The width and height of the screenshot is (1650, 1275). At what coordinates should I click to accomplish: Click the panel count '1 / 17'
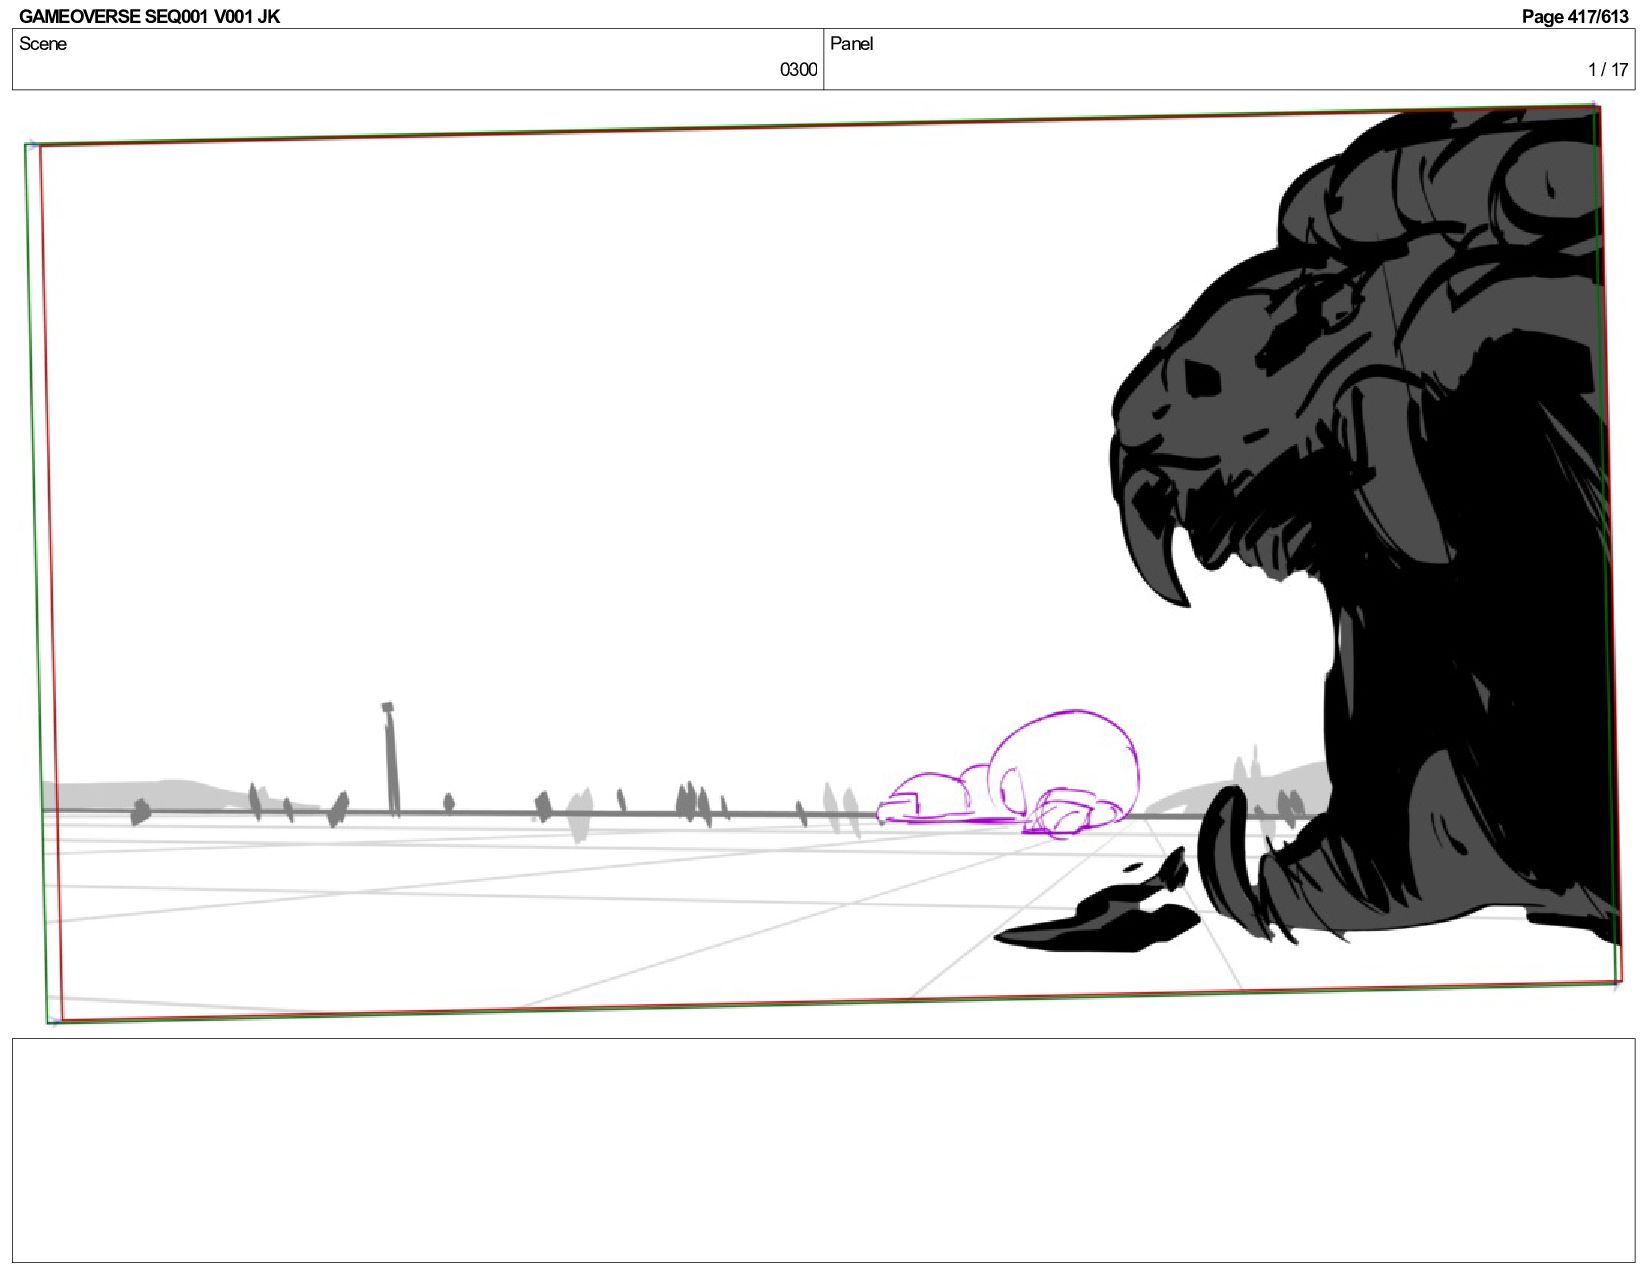[1608, 69]
